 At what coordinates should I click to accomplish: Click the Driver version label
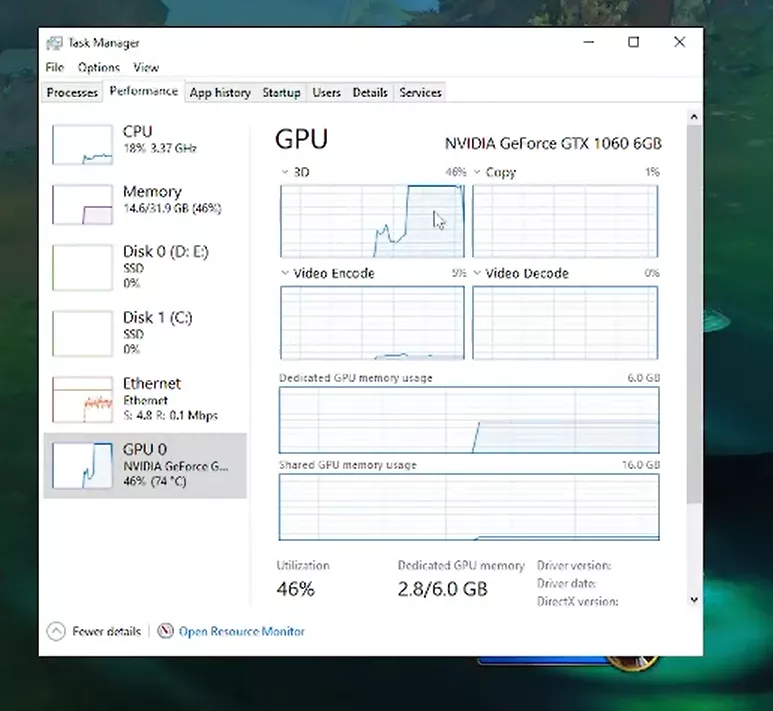click(574, 566)
